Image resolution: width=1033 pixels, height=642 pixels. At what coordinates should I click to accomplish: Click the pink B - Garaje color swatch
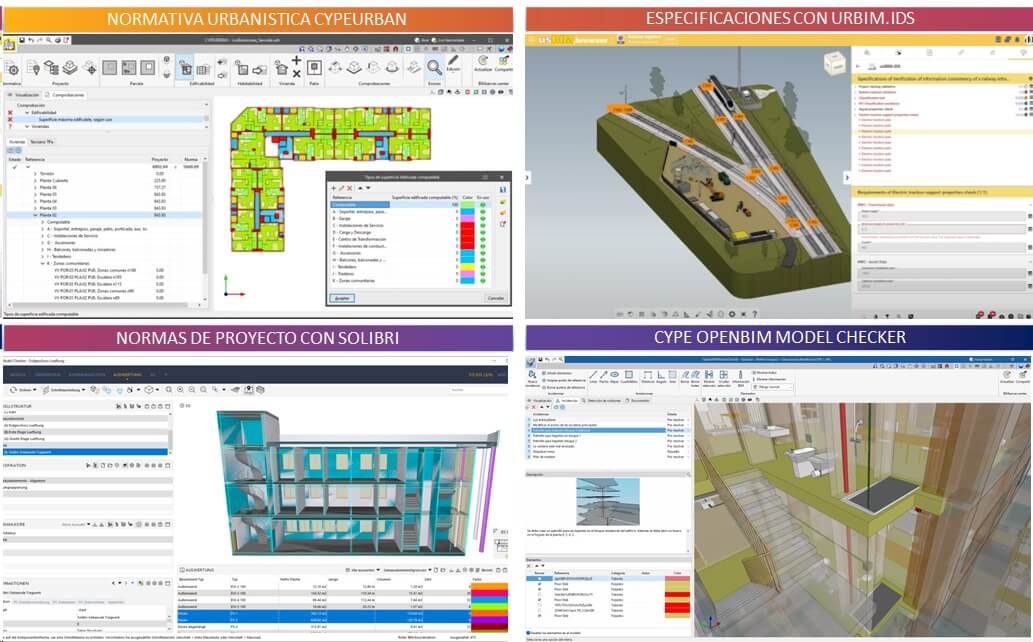(467, 219)
